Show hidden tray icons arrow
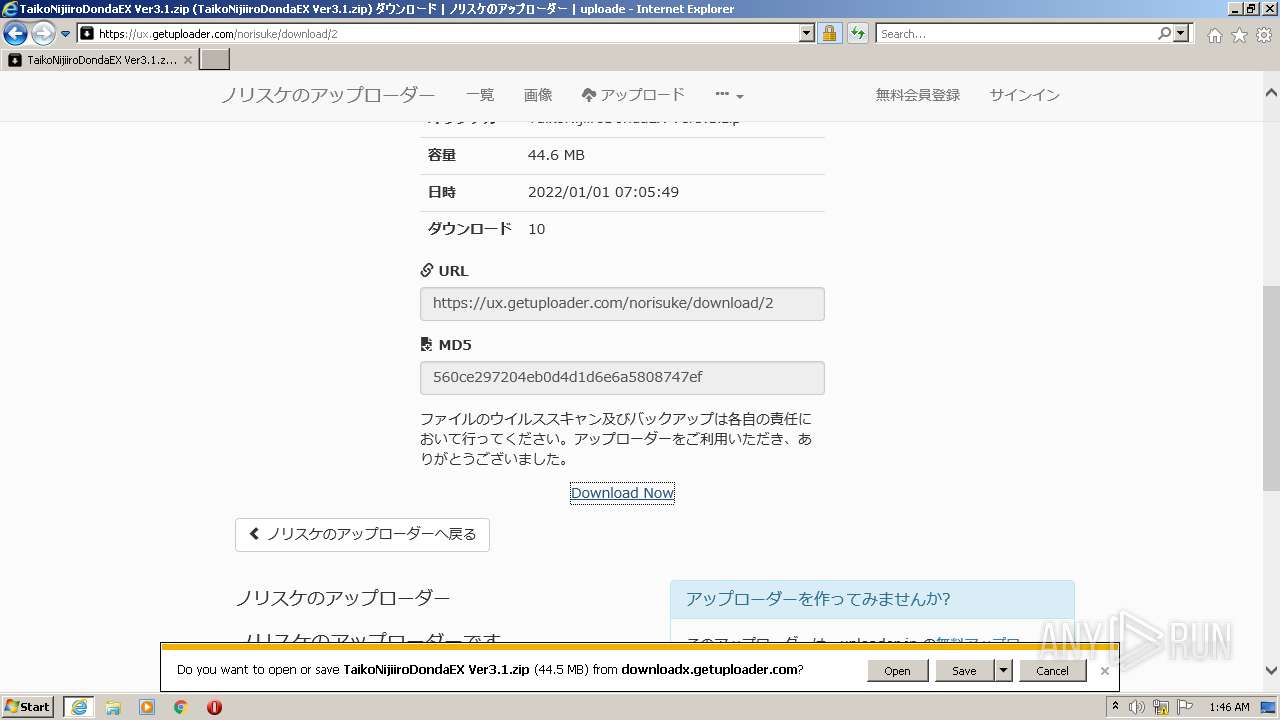This screenshot has width=1280, height=720. [1115, 707]
